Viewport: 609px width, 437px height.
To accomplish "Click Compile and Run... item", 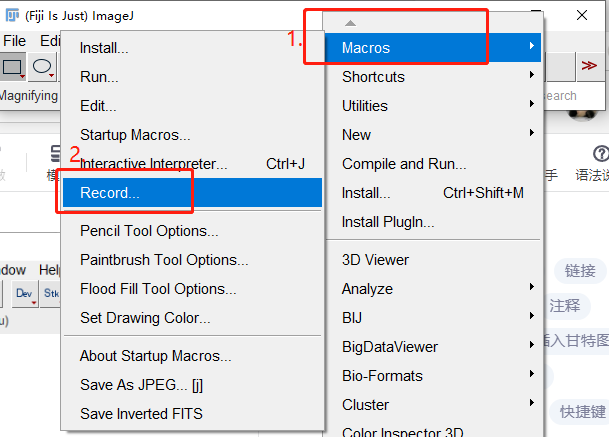I will [x=404, y=164].
